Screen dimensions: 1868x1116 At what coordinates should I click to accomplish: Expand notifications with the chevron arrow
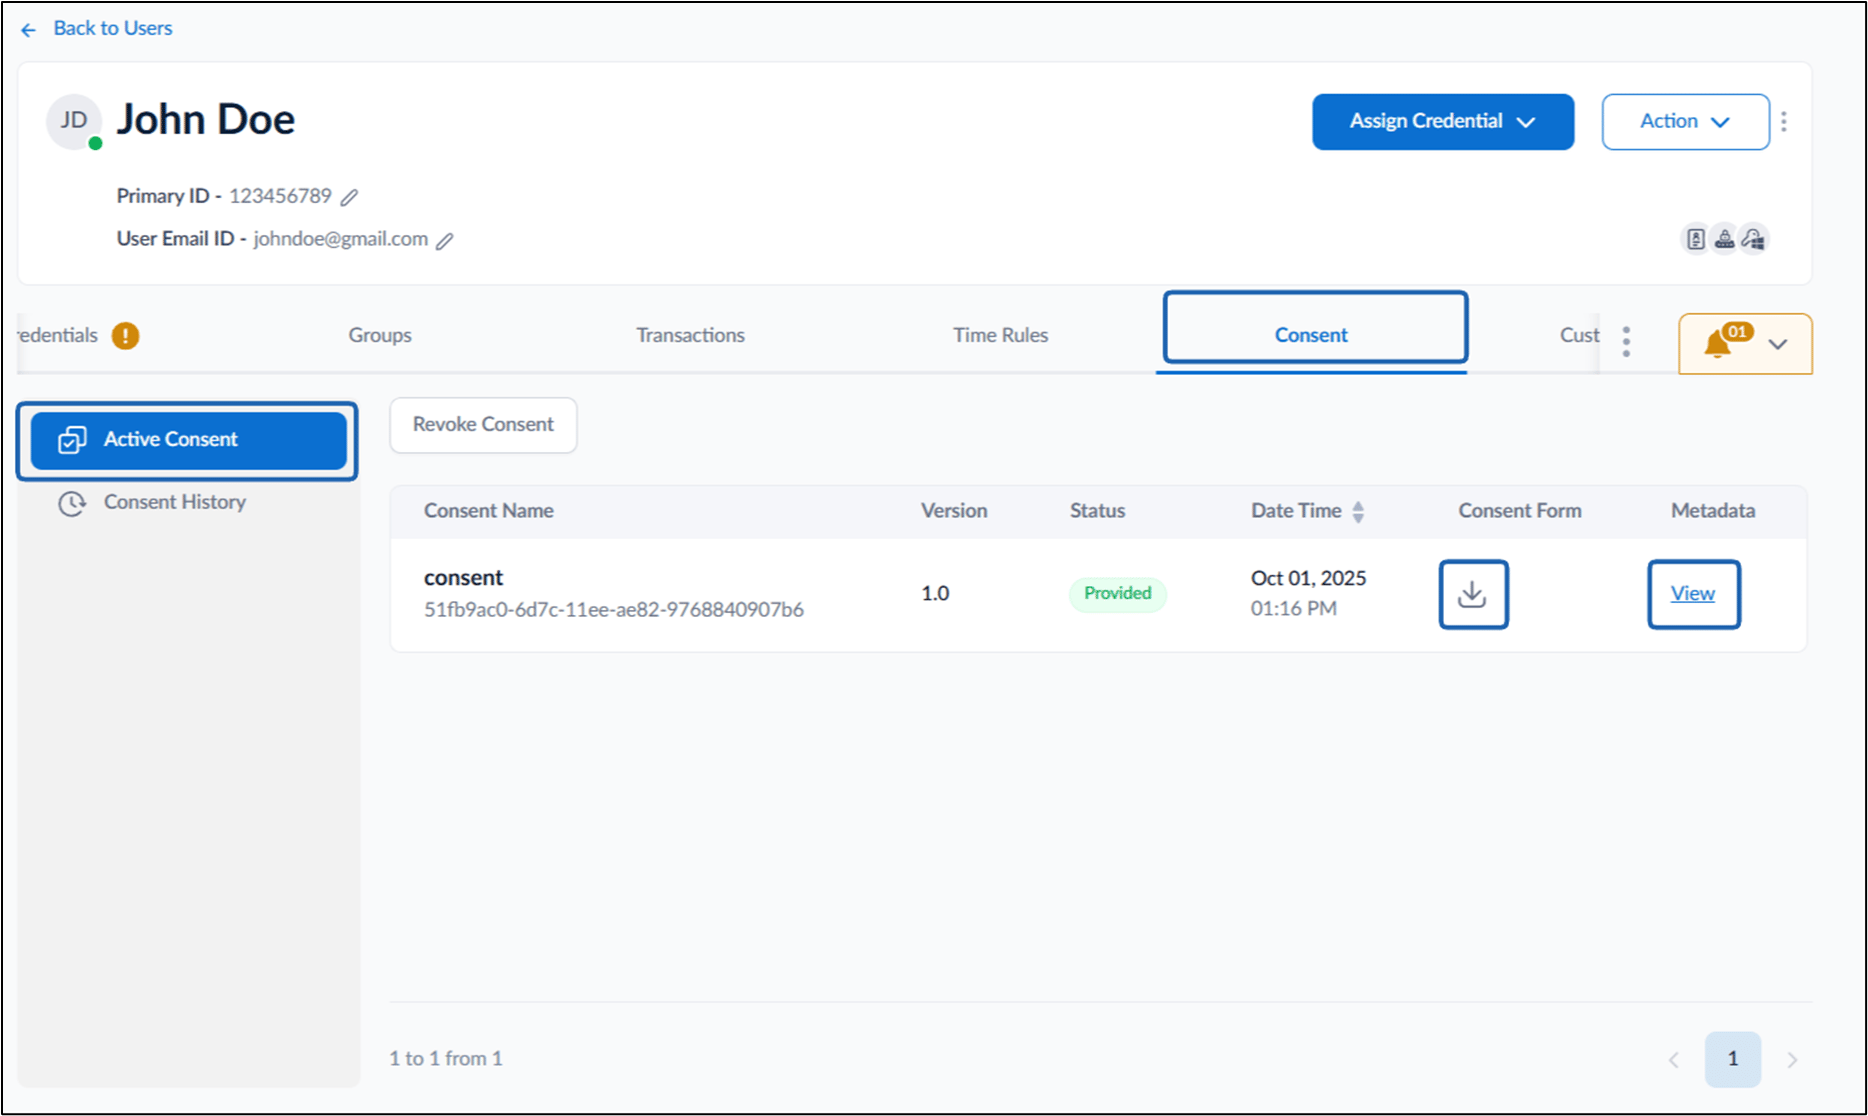coord(1778,344)
